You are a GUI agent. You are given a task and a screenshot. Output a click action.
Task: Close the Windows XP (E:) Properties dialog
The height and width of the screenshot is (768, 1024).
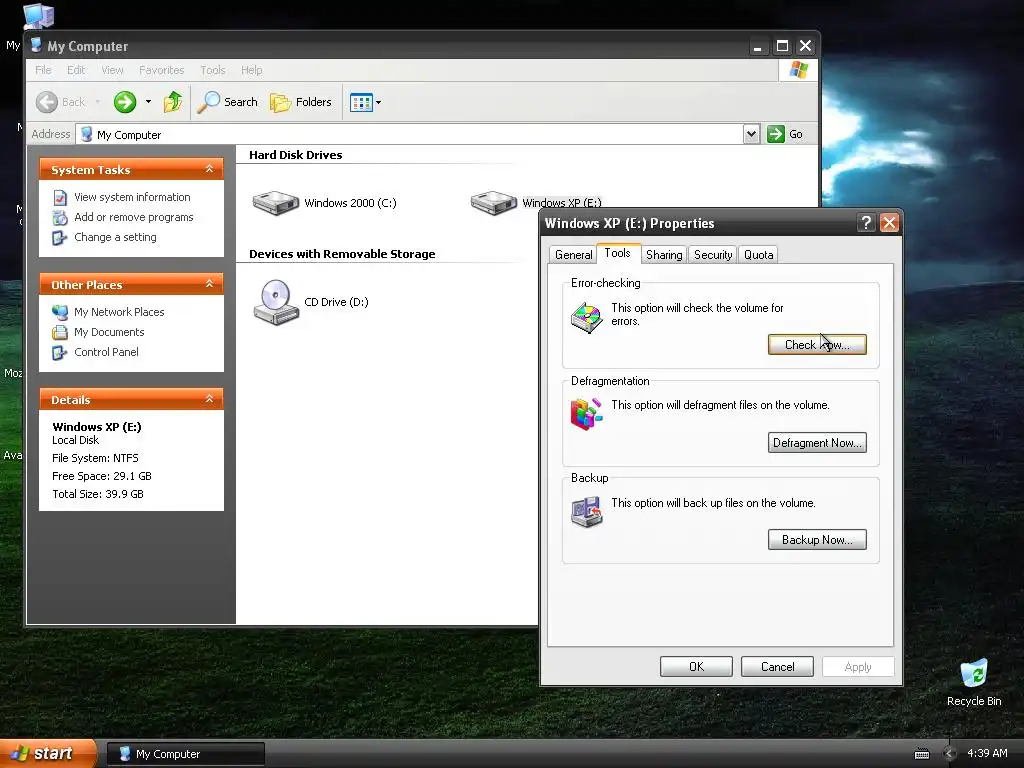[889, 223]
